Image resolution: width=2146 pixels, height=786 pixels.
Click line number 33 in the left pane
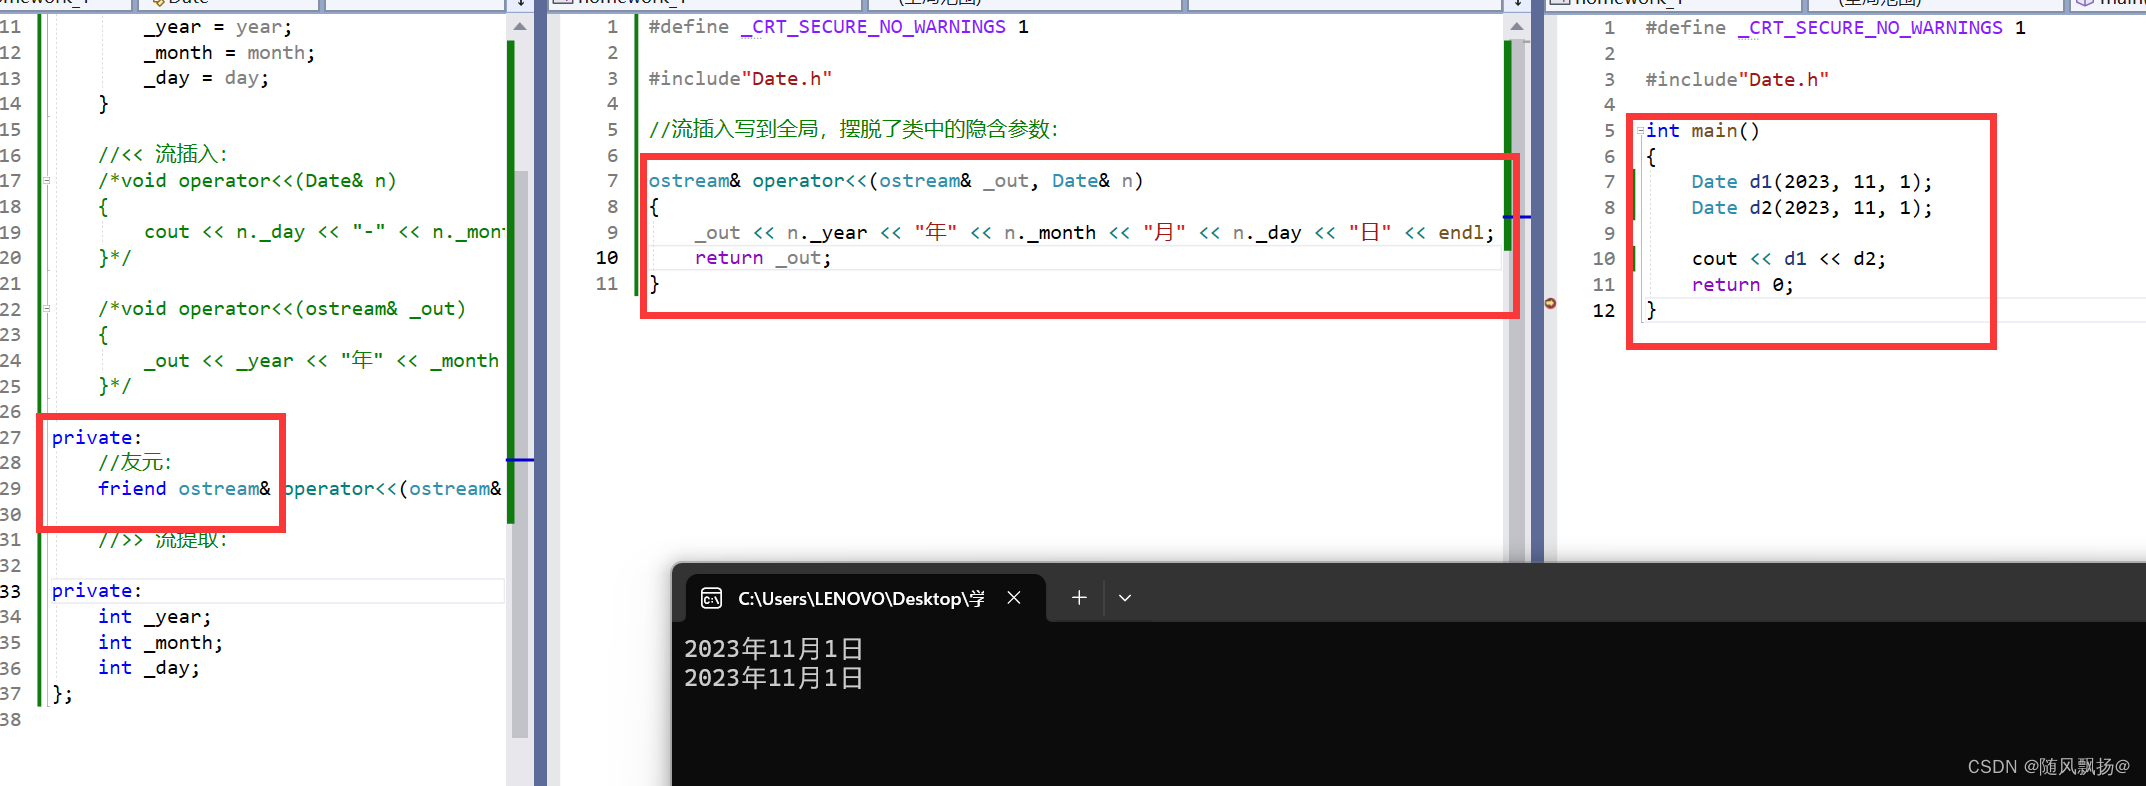coord(11,591)
